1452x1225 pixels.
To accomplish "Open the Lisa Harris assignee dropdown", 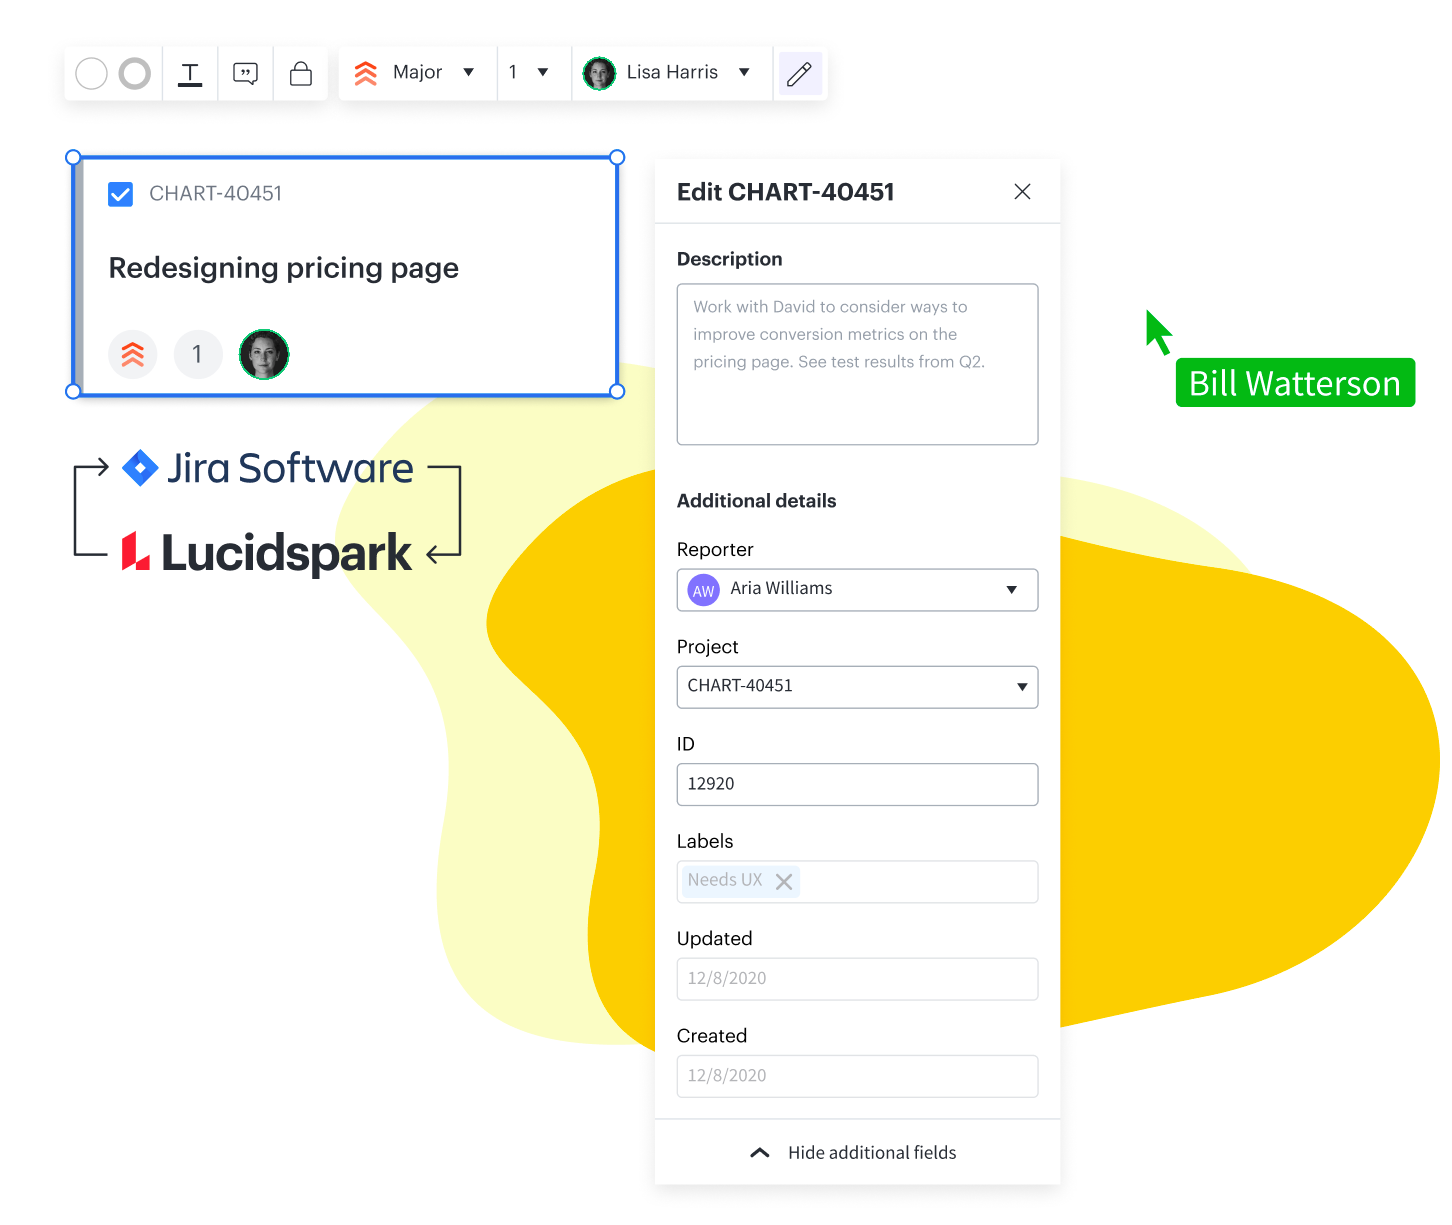I will [x=670, y=73].
